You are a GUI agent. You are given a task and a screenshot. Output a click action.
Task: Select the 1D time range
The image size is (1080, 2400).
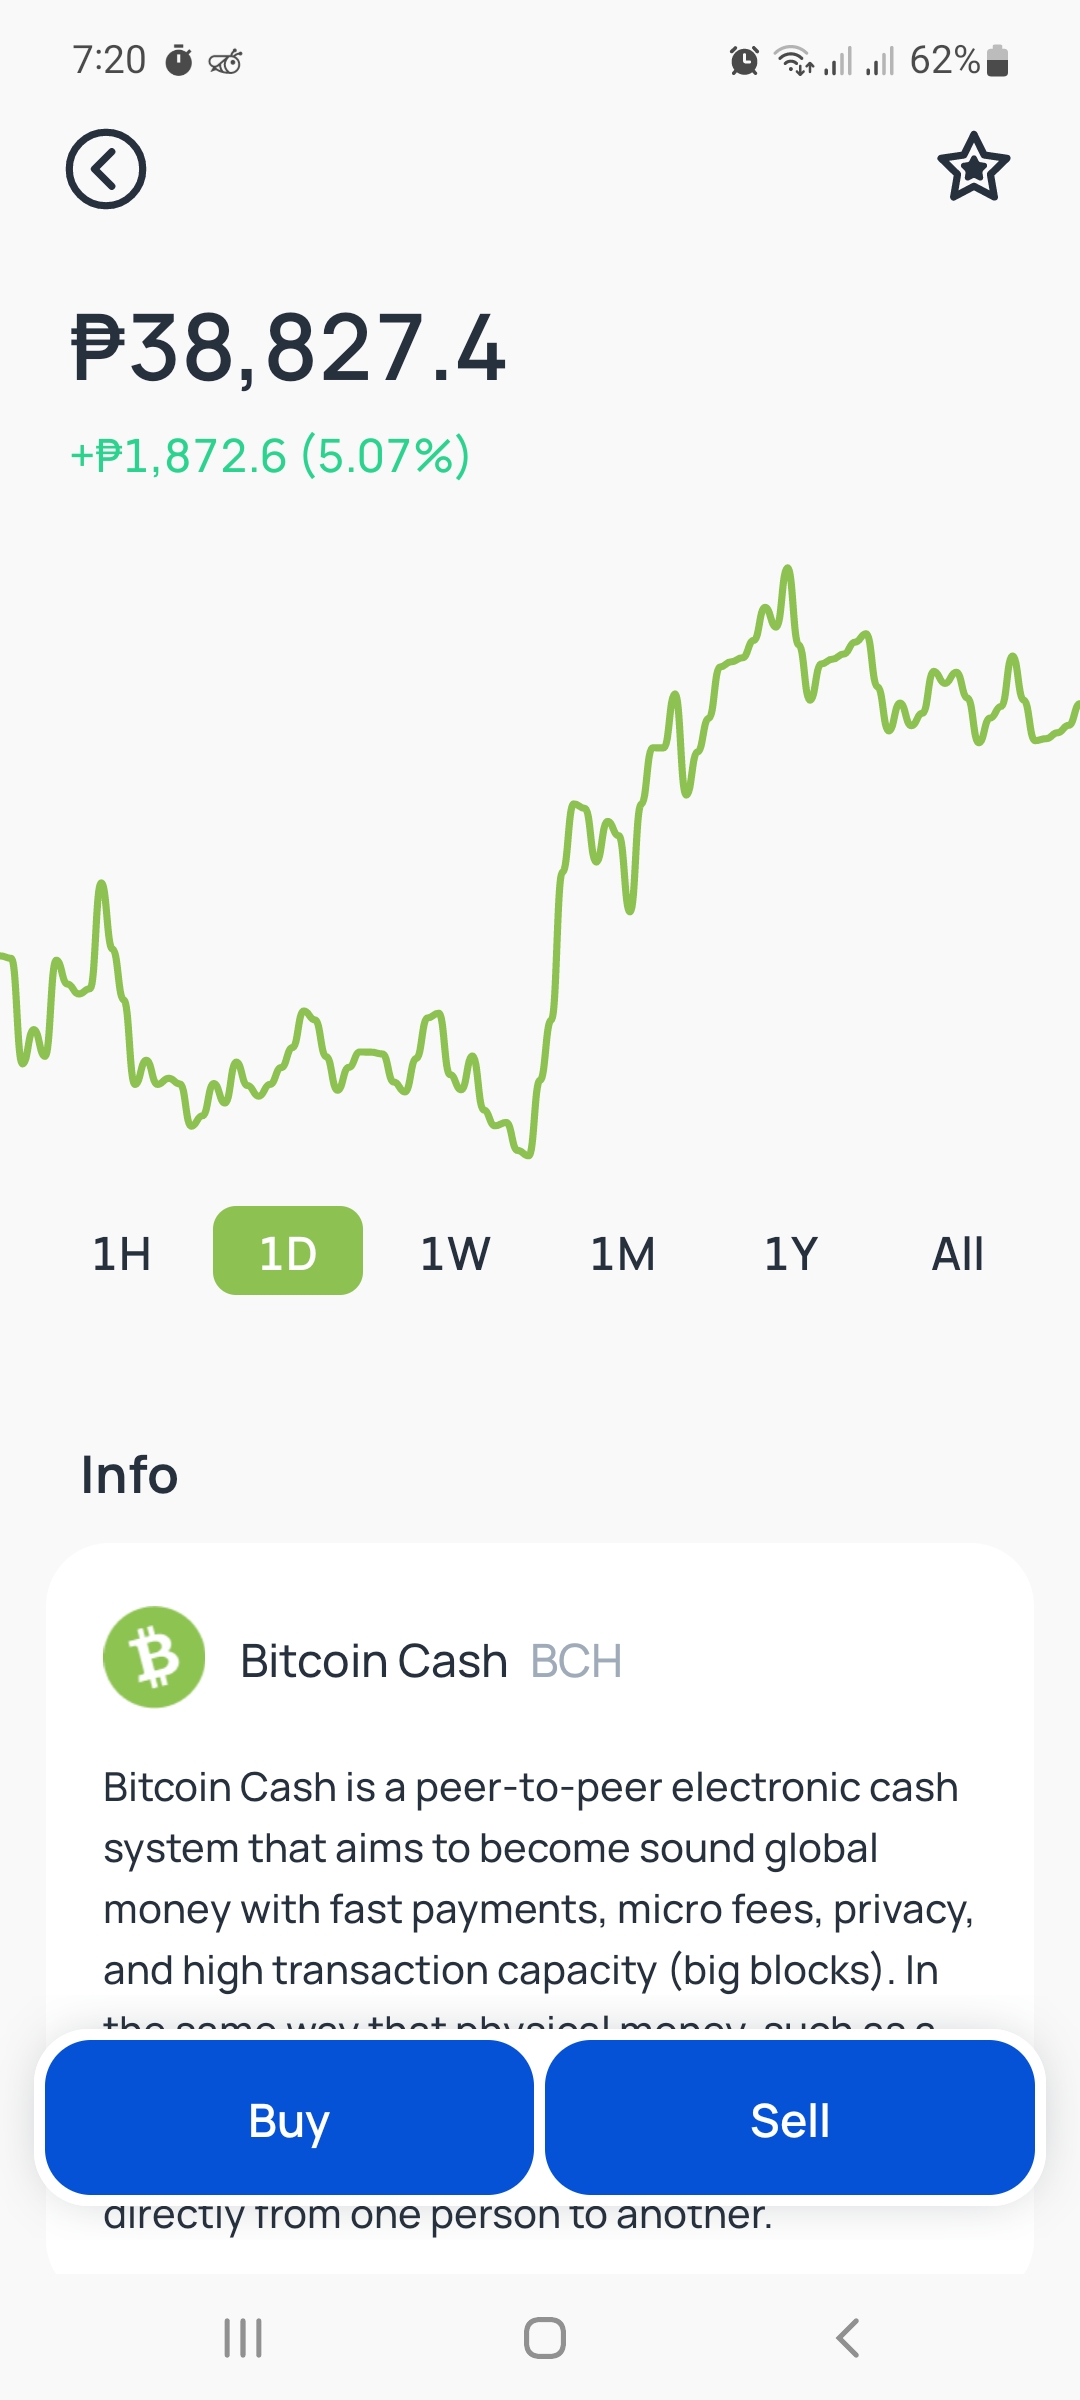(x=288, y=1251)
